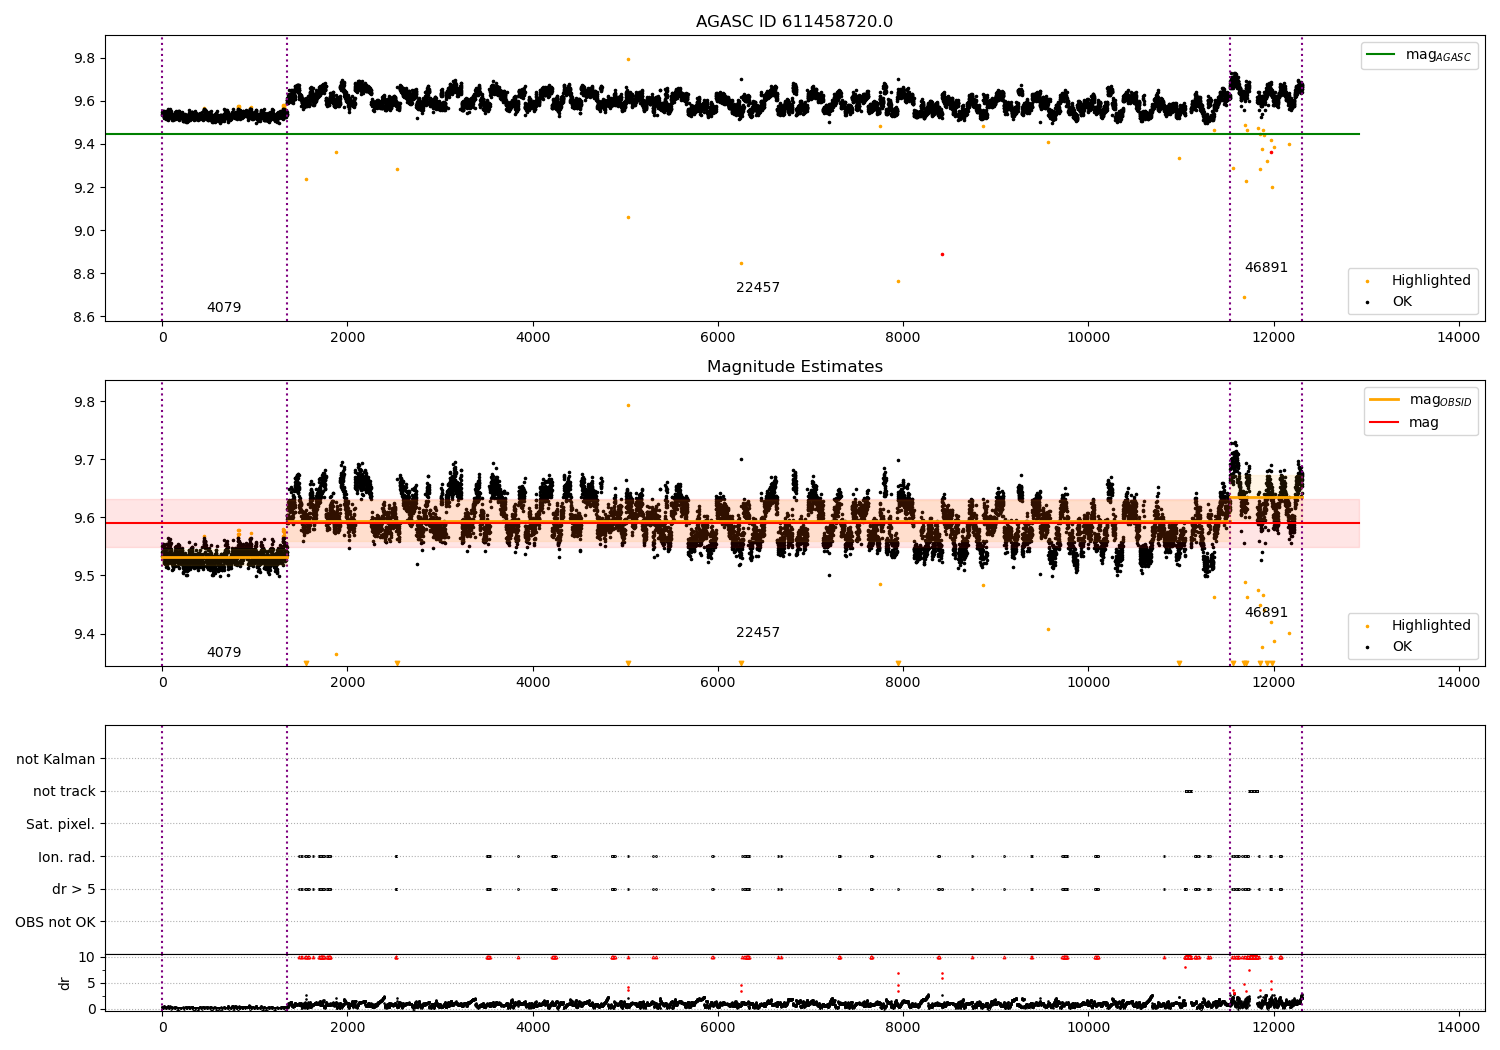Viewport: 1500px width, 1050px height.
Task: Click the '22457' obsid label in top plot
Action: (x=758, y=288)
